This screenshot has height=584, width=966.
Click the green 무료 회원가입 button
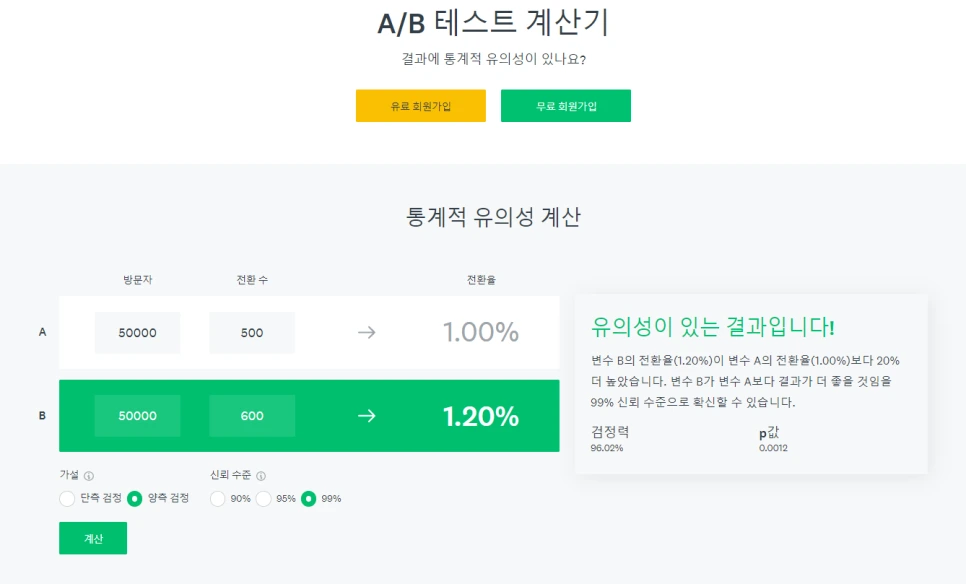565,106
